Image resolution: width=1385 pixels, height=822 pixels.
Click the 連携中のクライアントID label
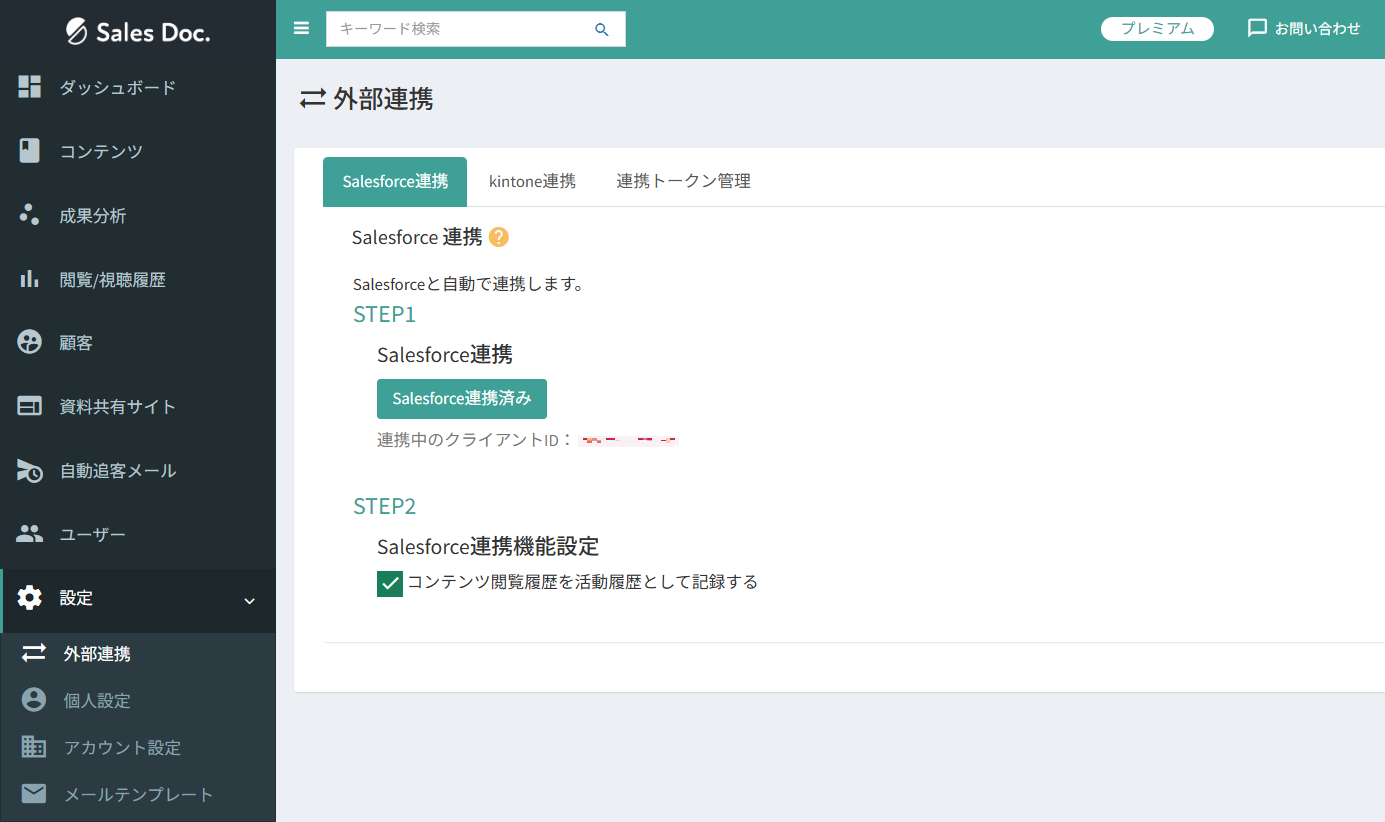[x=474, y=440]
